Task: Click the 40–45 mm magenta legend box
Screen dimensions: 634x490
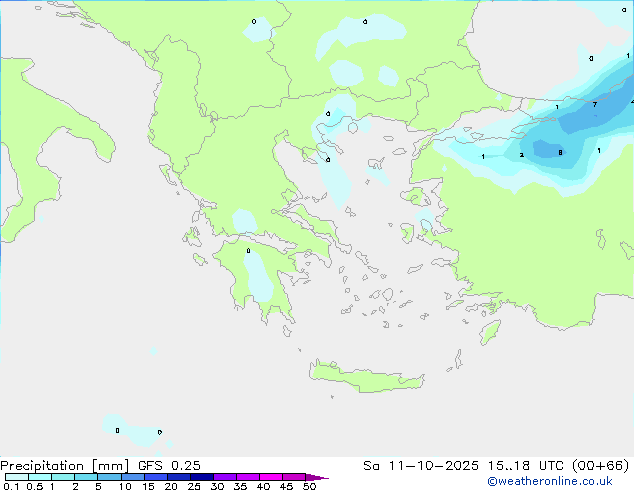Action: [271, 477]
